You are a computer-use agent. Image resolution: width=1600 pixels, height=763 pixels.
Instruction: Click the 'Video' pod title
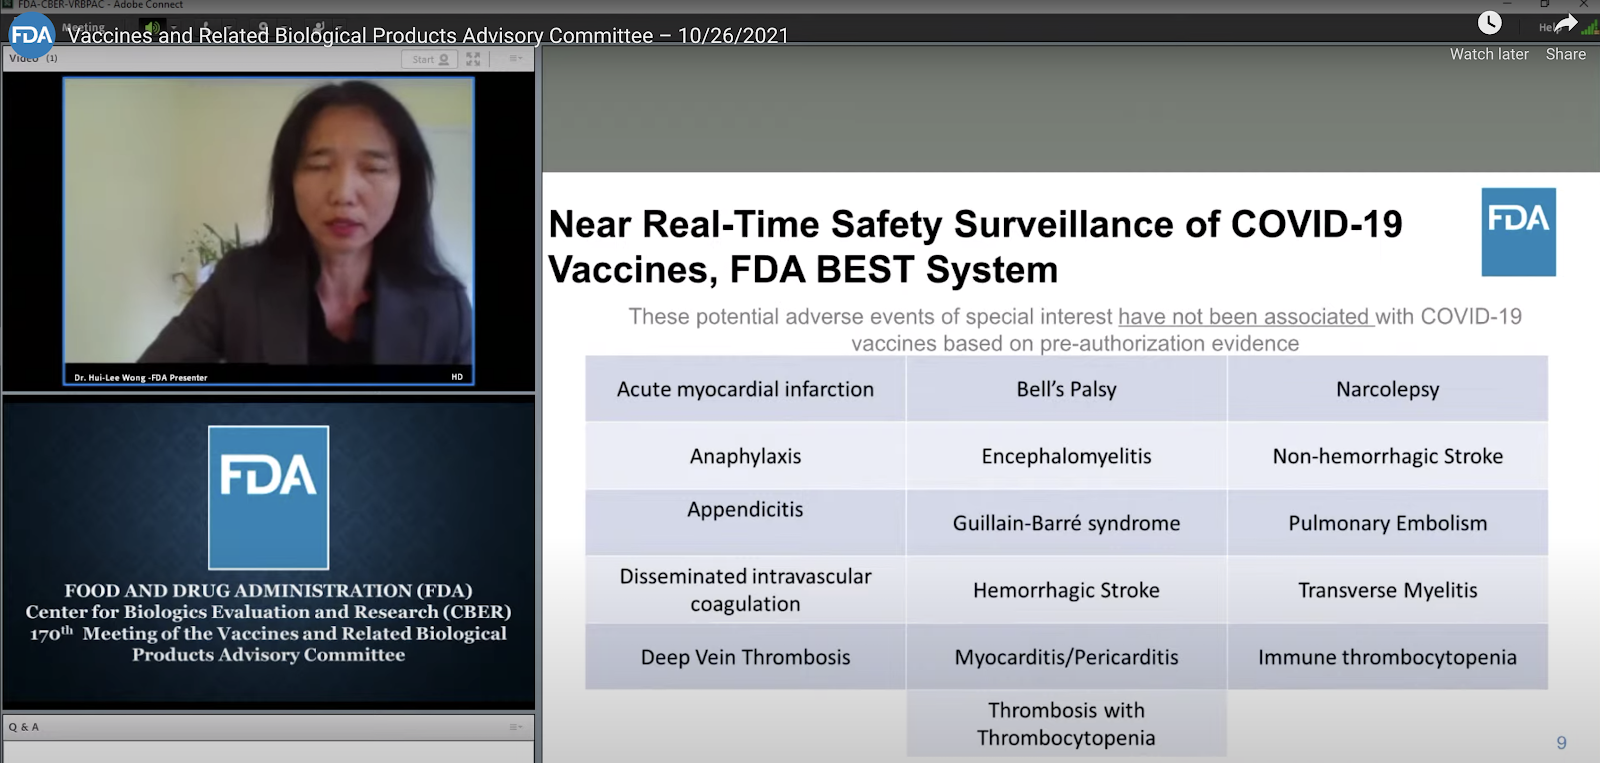[x=23, y=58]
